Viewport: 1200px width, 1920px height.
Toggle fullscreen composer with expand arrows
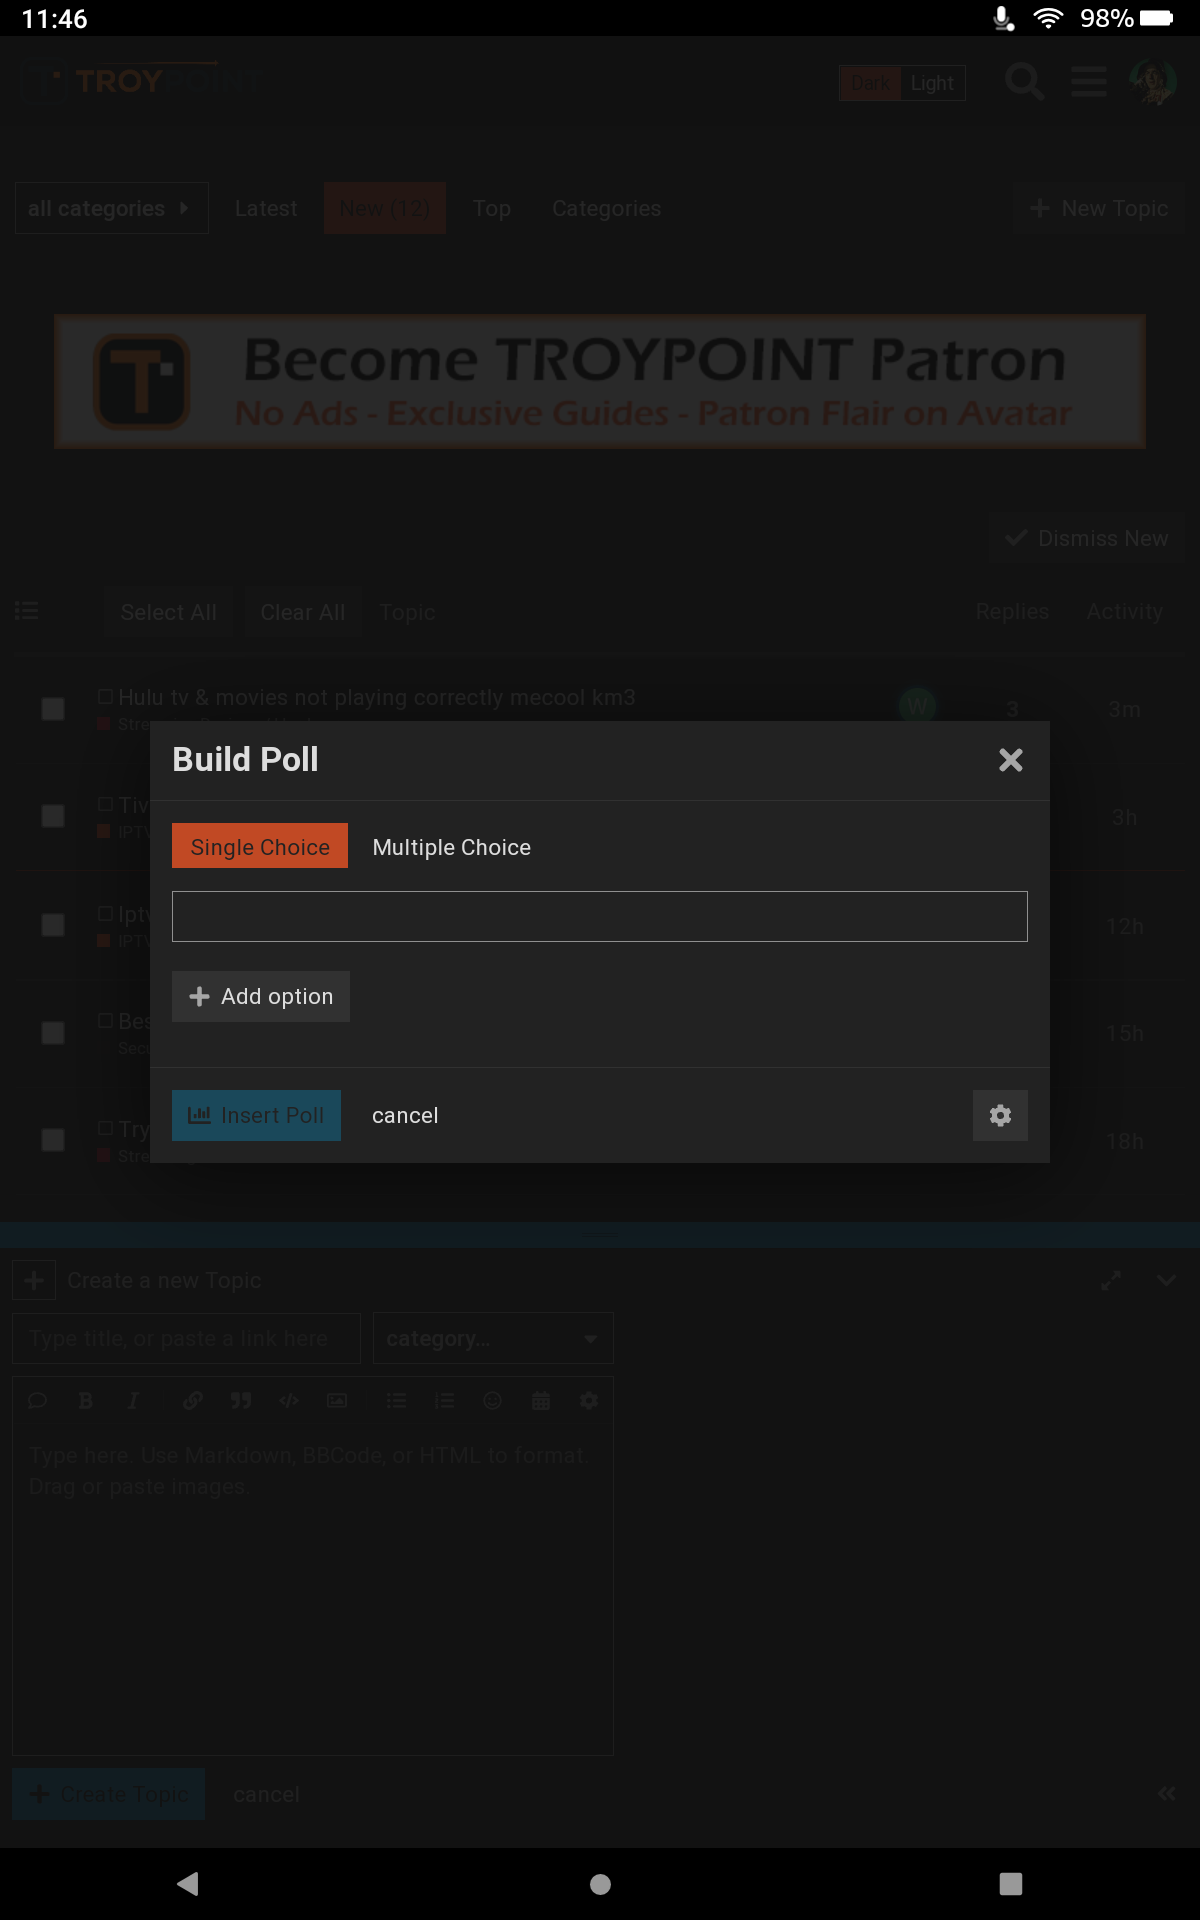1110,1280
